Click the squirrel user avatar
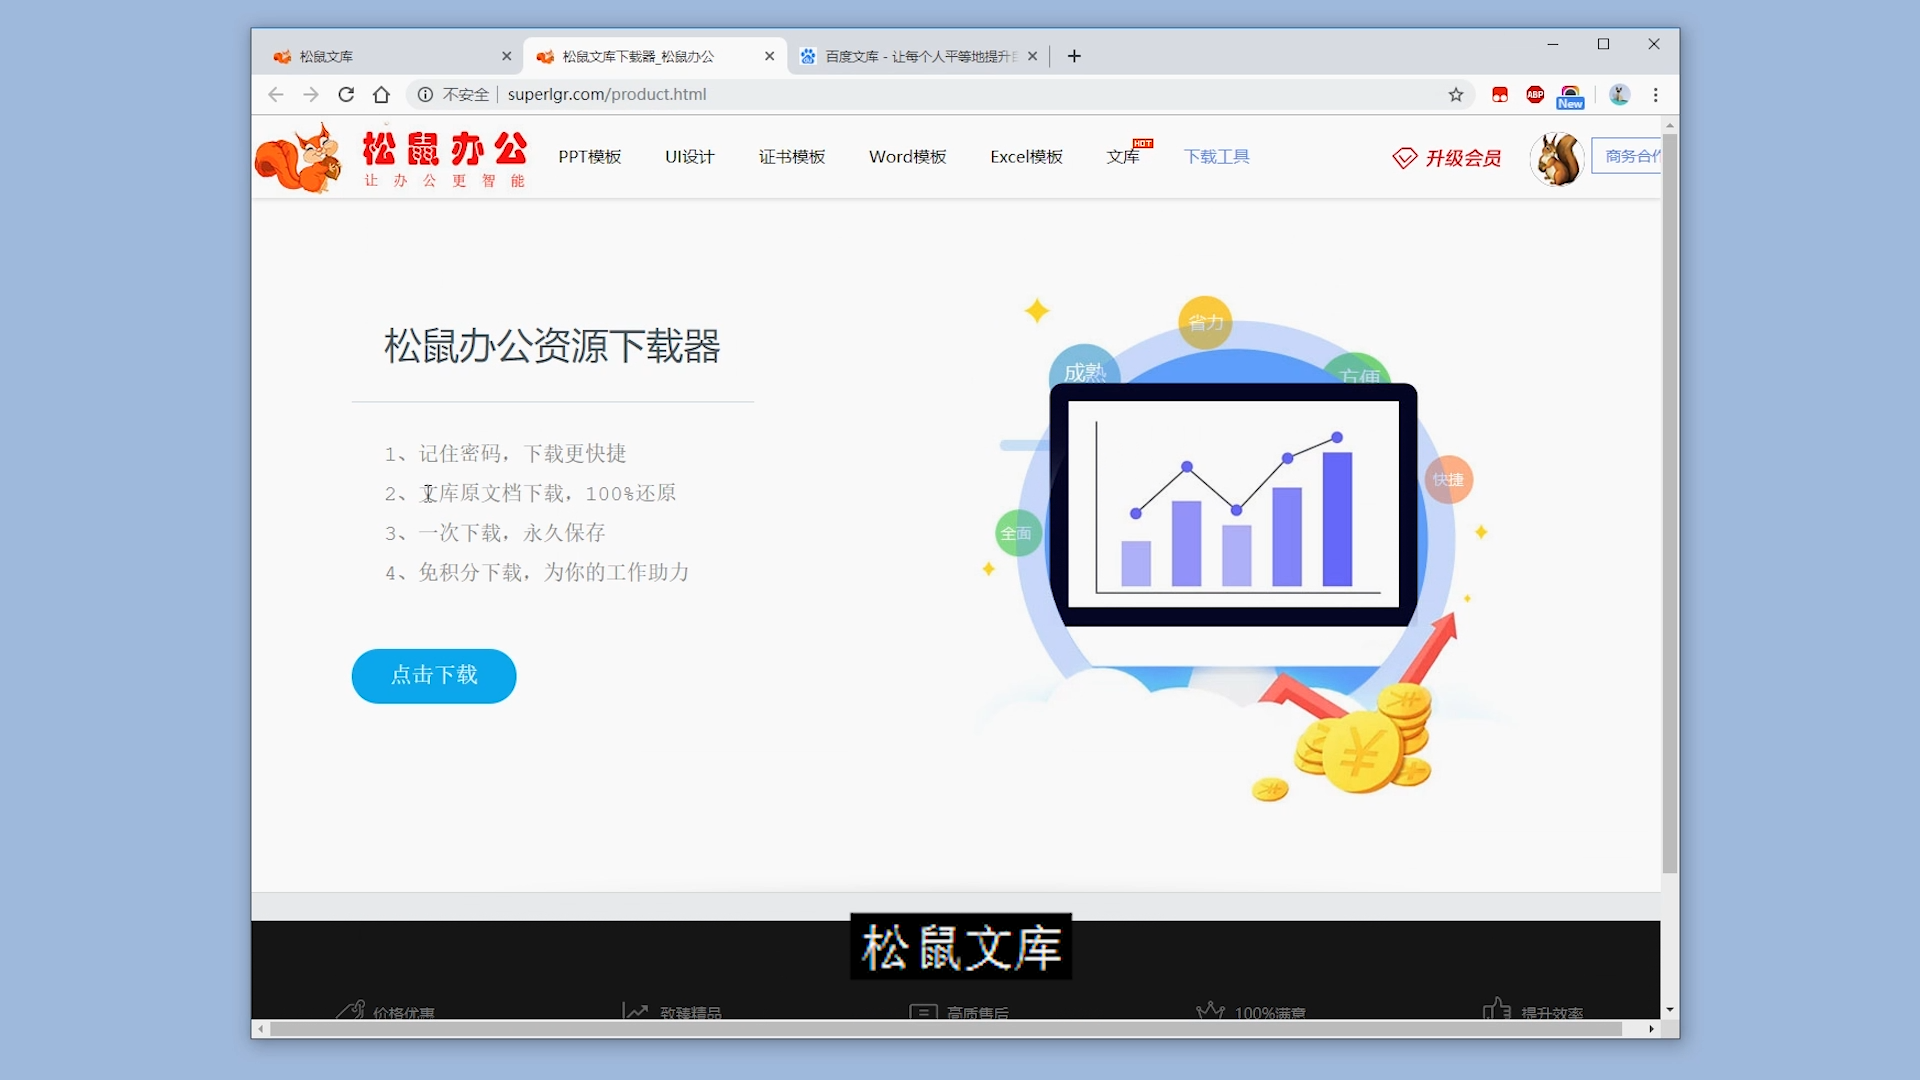Image resolution: width=1920 pixels, height=1080 pixels. [1557, 159]
